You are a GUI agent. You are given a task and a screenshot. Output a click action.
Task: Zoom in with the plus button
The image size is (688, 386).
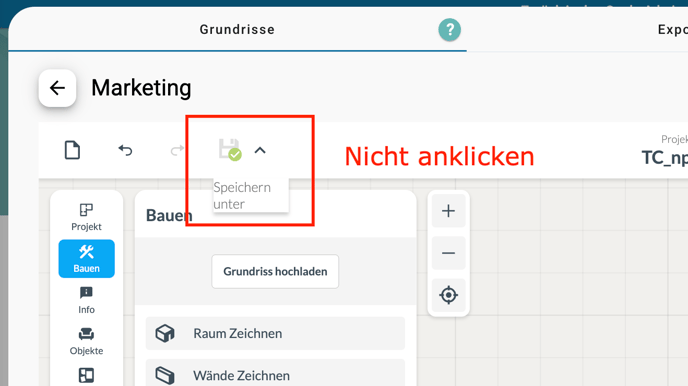(x=448, y=211)
